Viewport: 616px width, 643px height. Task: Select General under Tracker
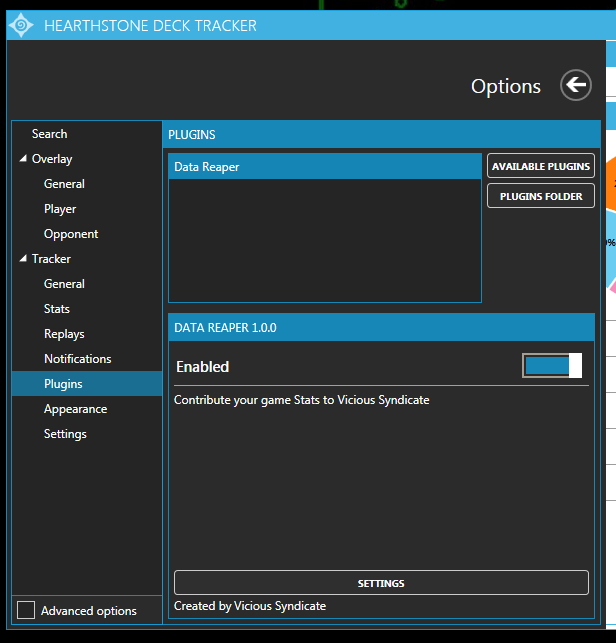tap(64, 284)
